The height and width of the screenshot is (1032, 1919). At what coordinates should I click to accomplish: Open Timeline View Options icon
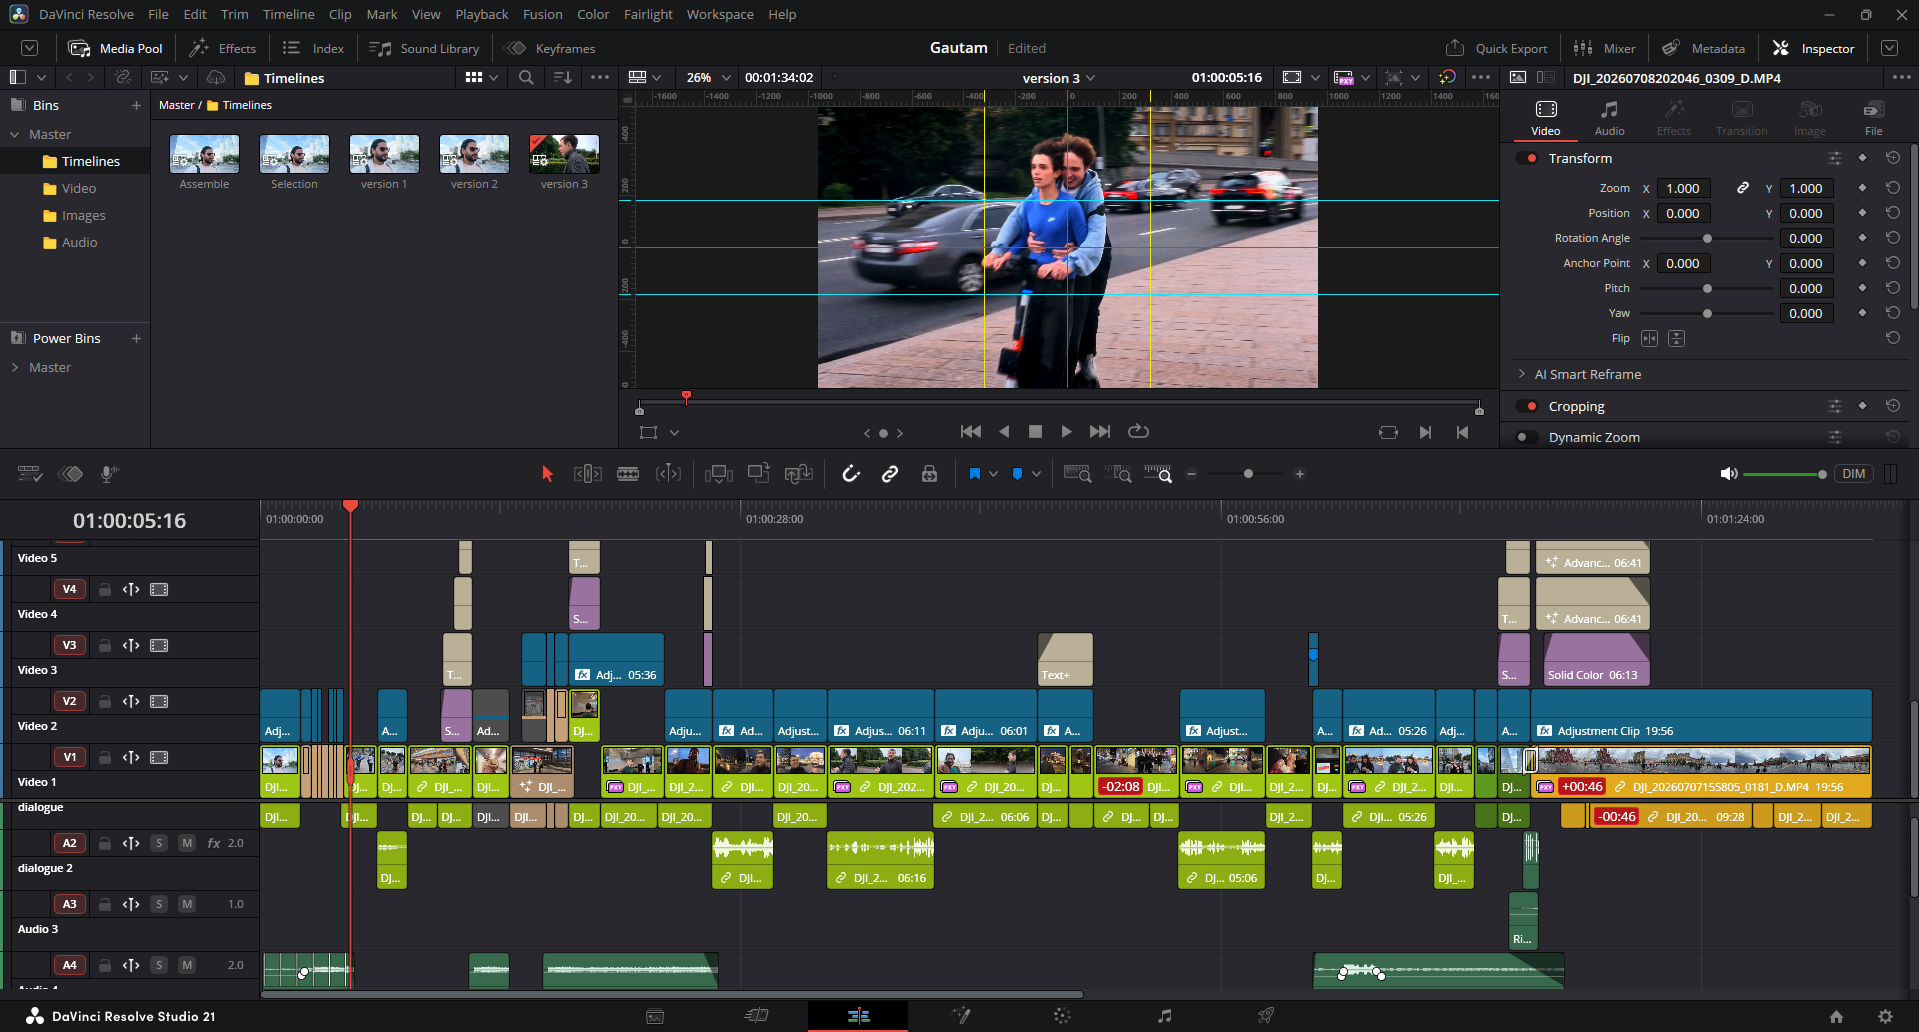[x=30, y=474]
